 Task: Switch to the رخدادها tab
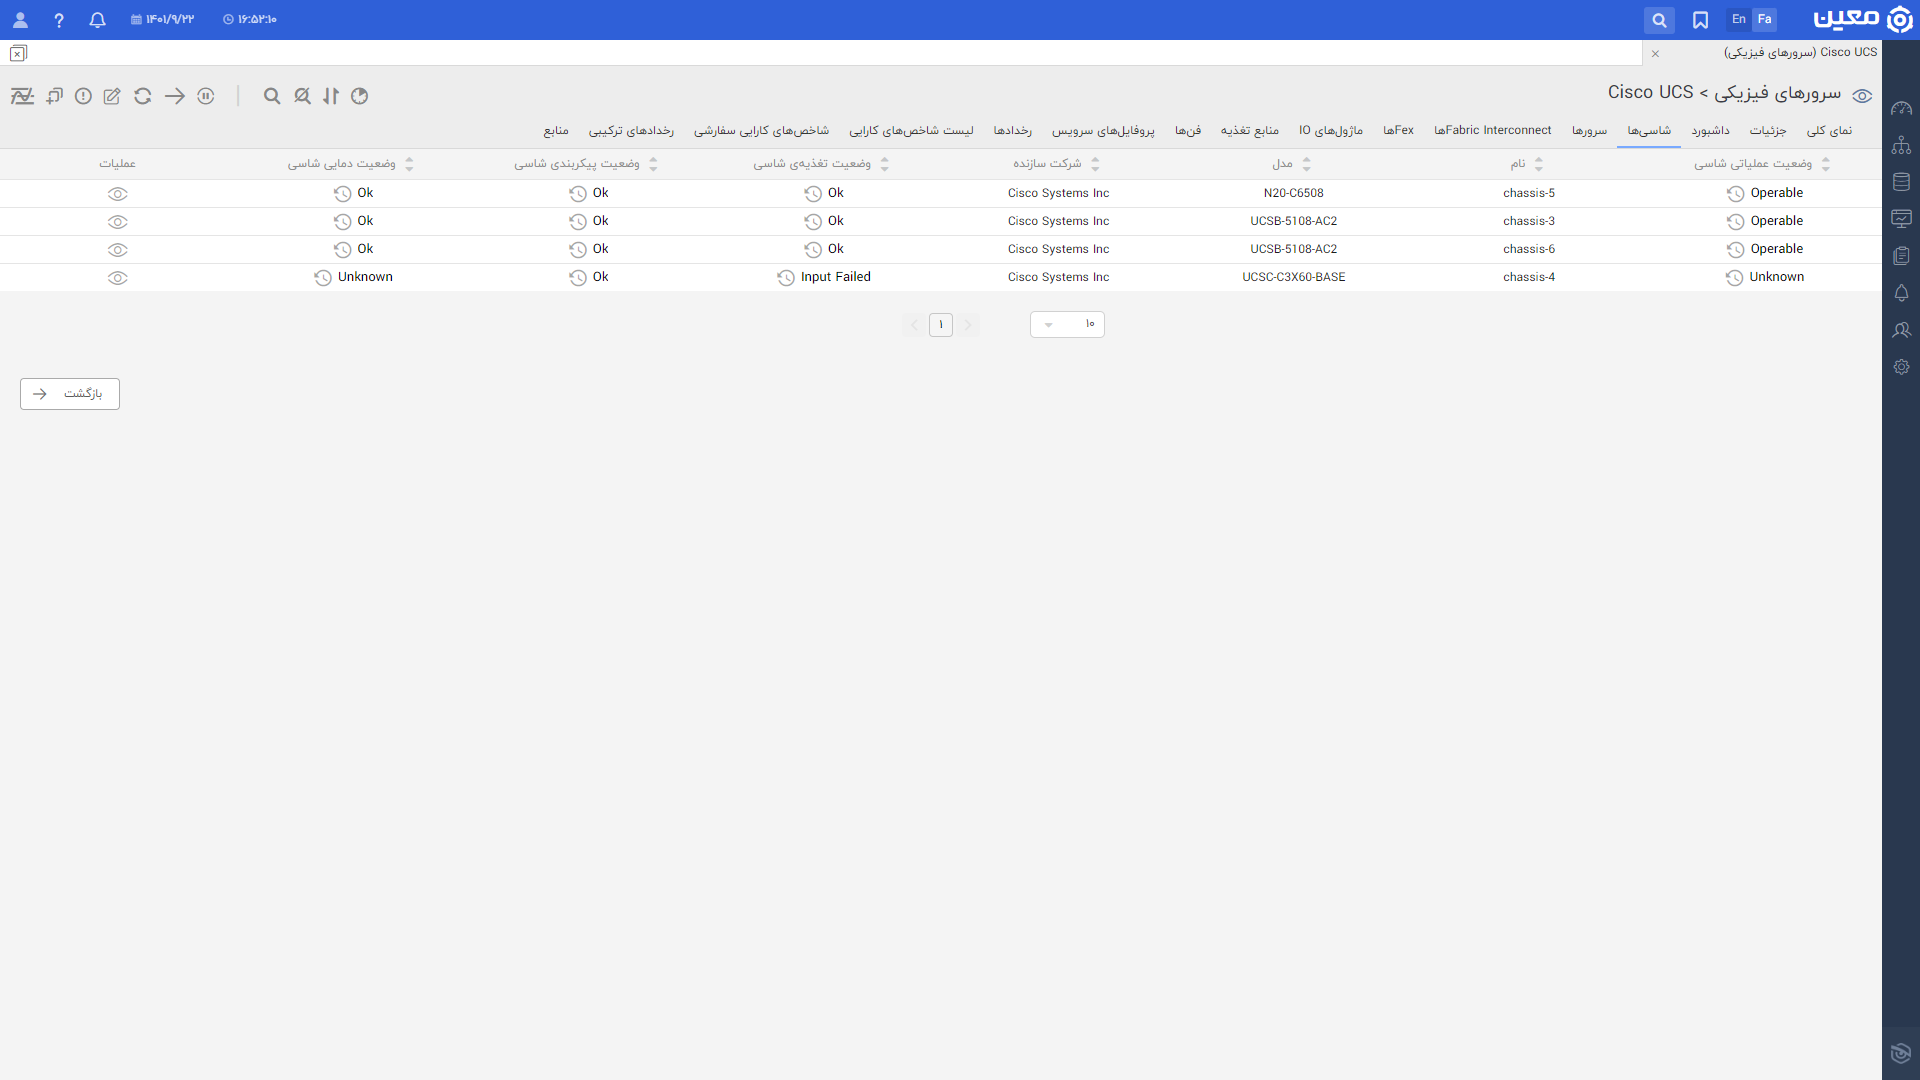tap(1013, 131)
